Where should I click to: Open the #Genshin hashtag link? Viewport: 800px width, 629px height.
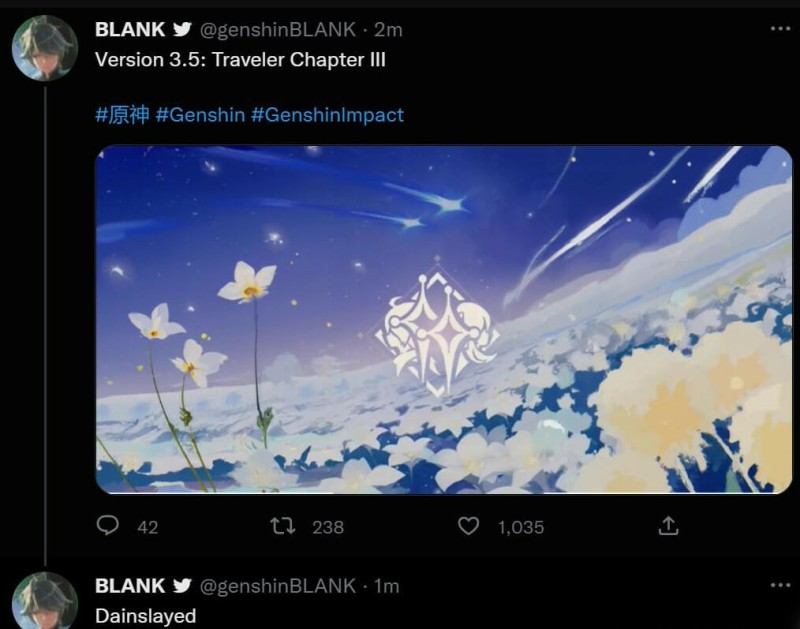click(x=200, y=115)
